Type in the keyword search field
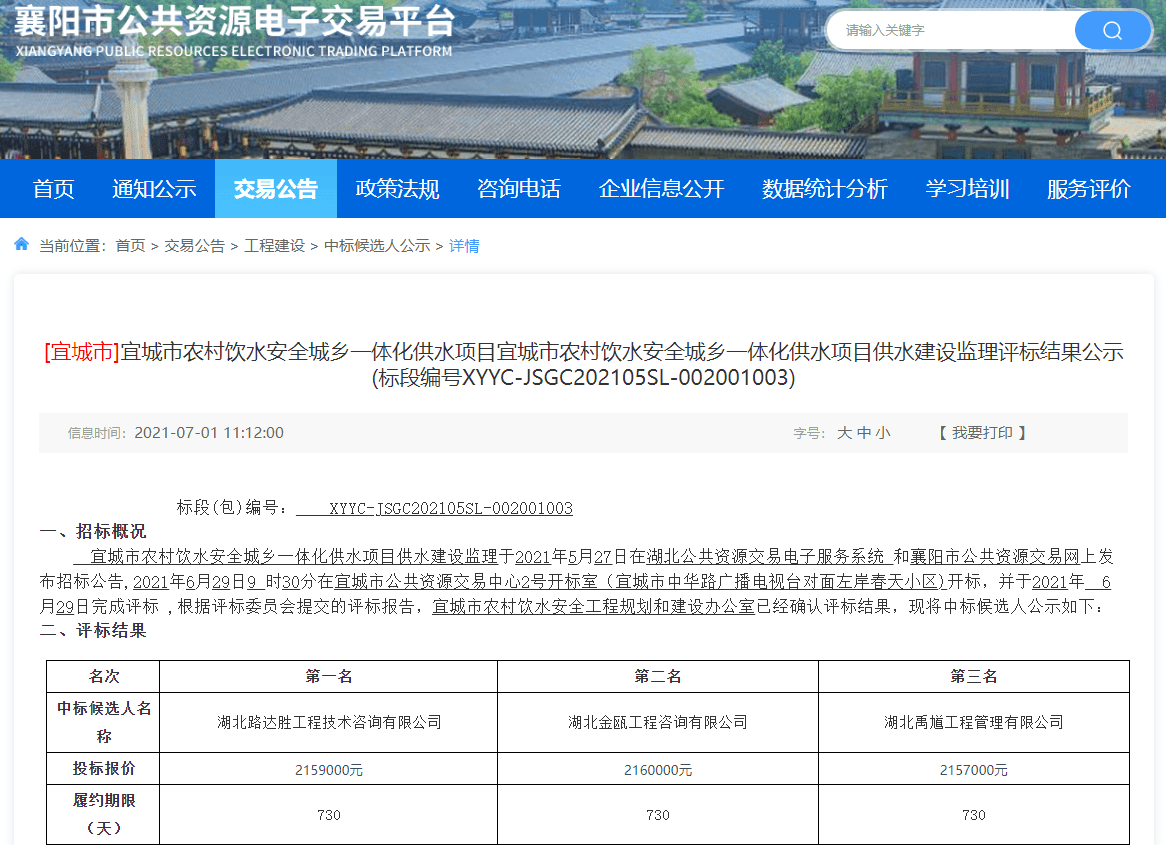The width and height of the screenshot is (1166, 845). [950, 30]
